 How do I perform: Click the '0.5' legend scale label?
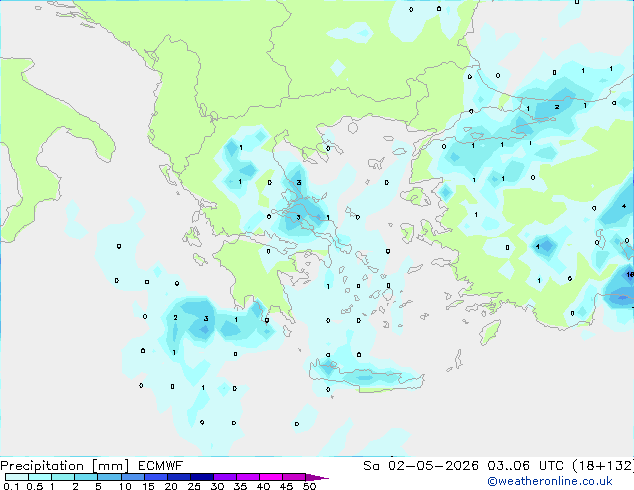[34, 486]
